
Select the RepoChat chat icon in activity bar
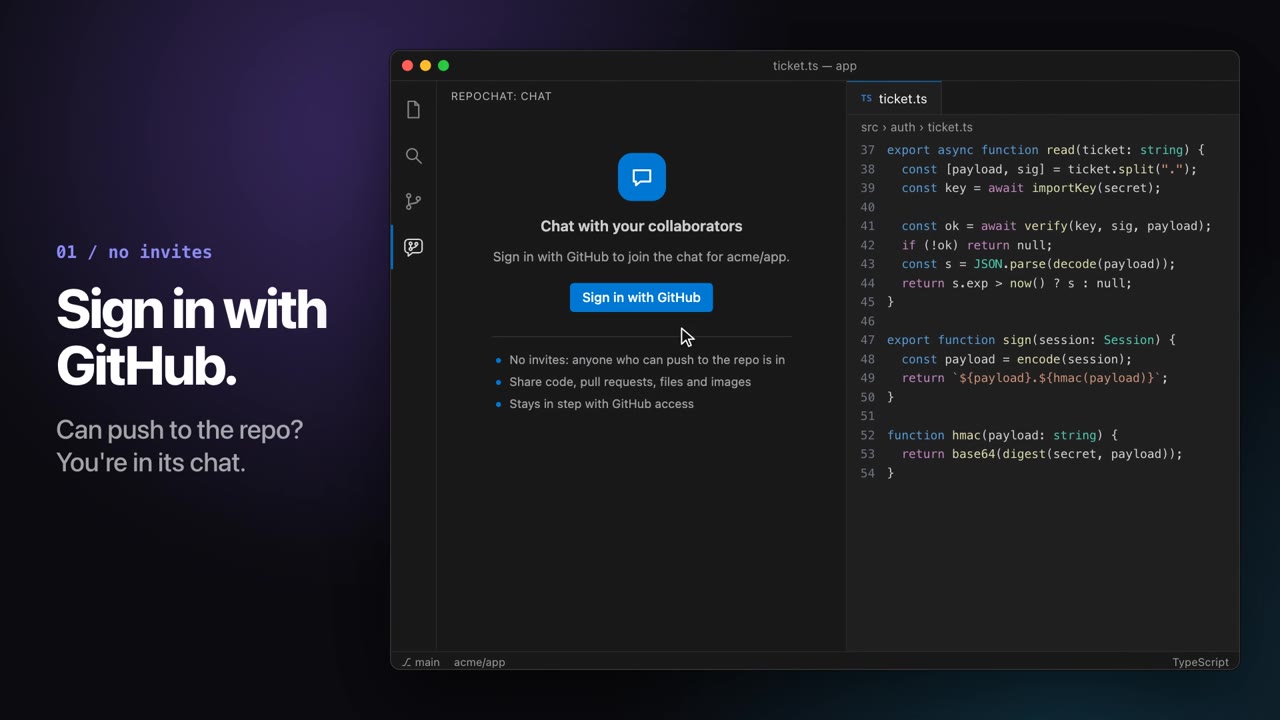pos(413,247)
